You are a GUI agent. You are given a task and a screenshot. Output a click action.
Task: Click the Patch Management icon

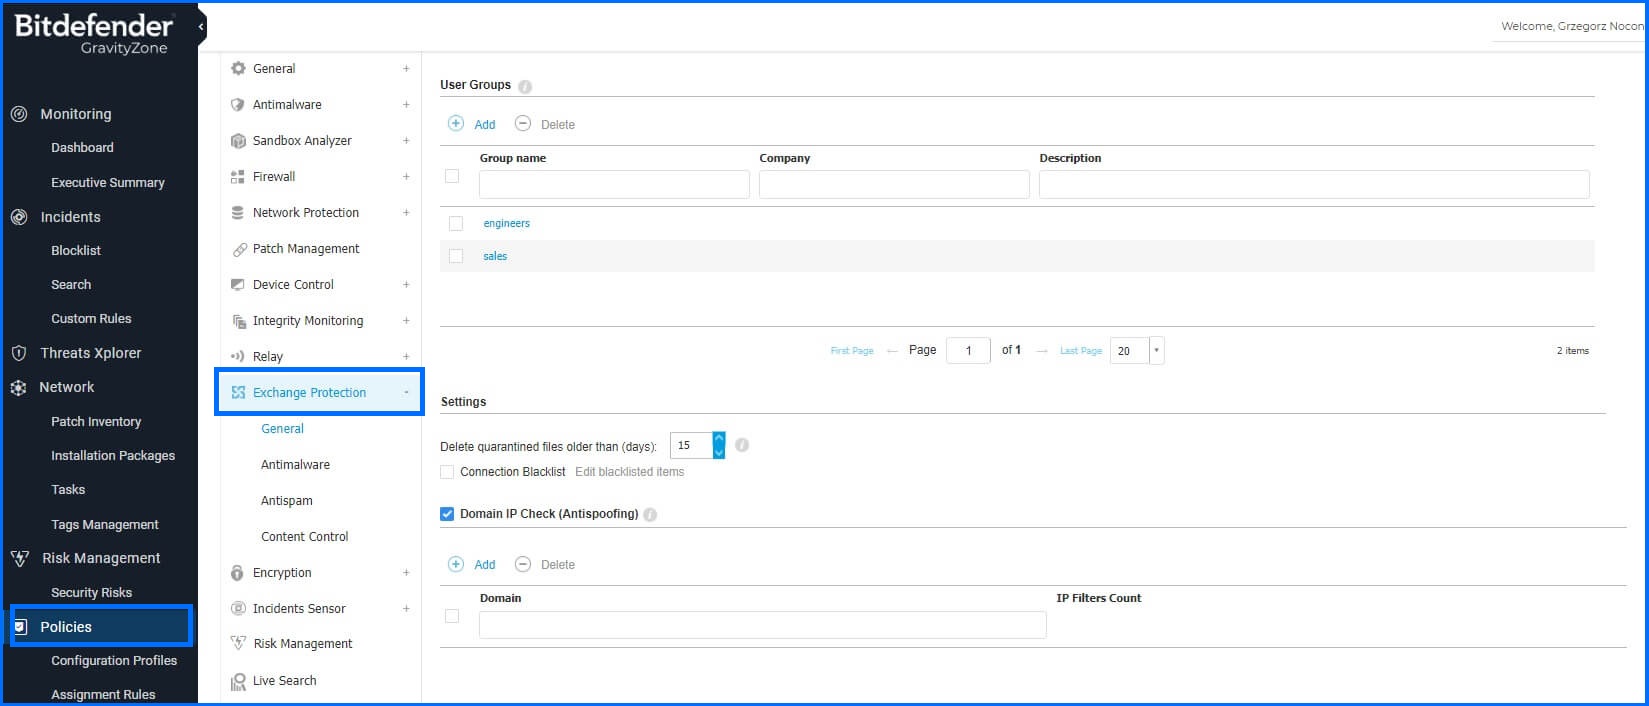[238, 249]
